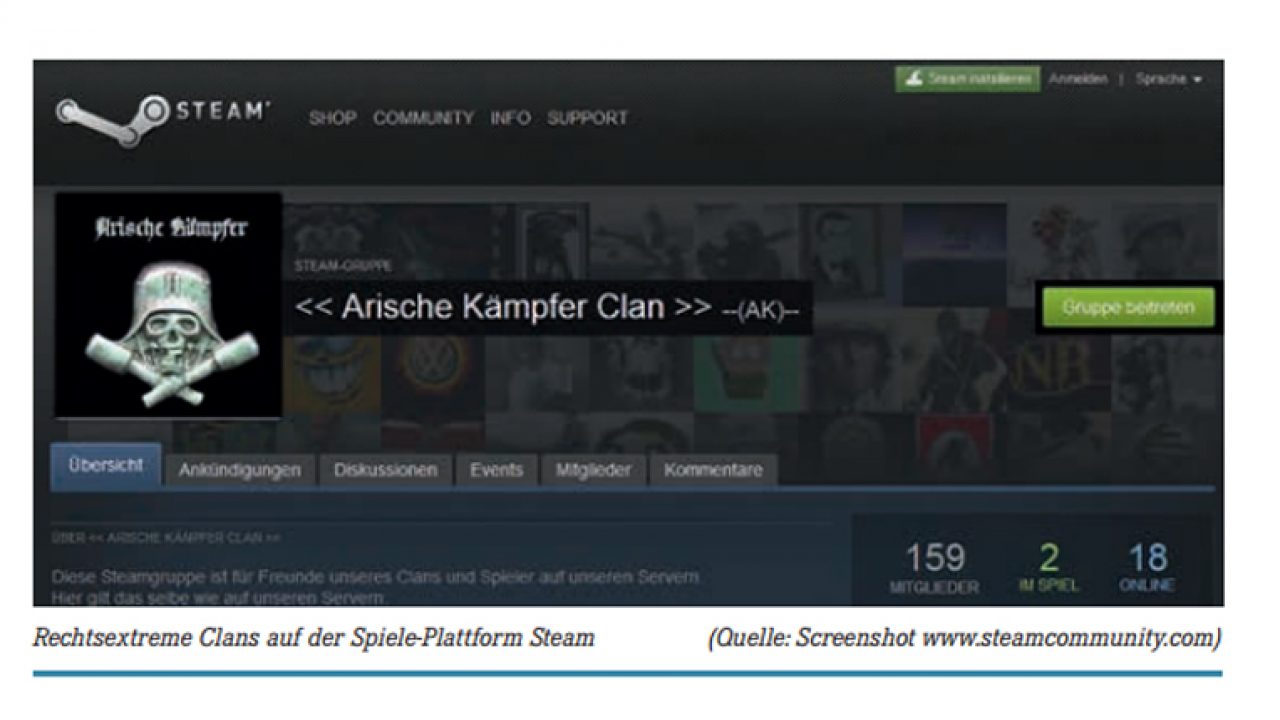Click the group avatar image
Image resolution: width=1280 pixels, height=720 pixels.
tap(168, 305)
